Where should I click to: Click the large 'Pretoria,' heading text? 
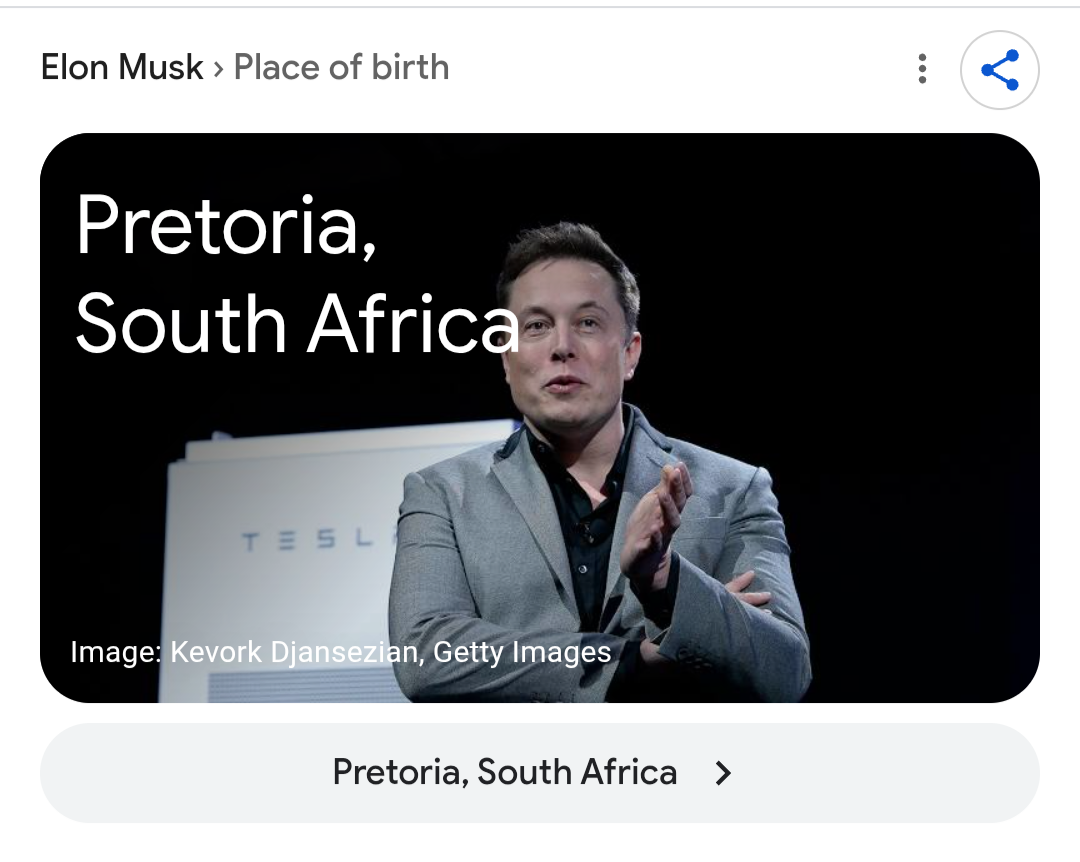[226, 226]
